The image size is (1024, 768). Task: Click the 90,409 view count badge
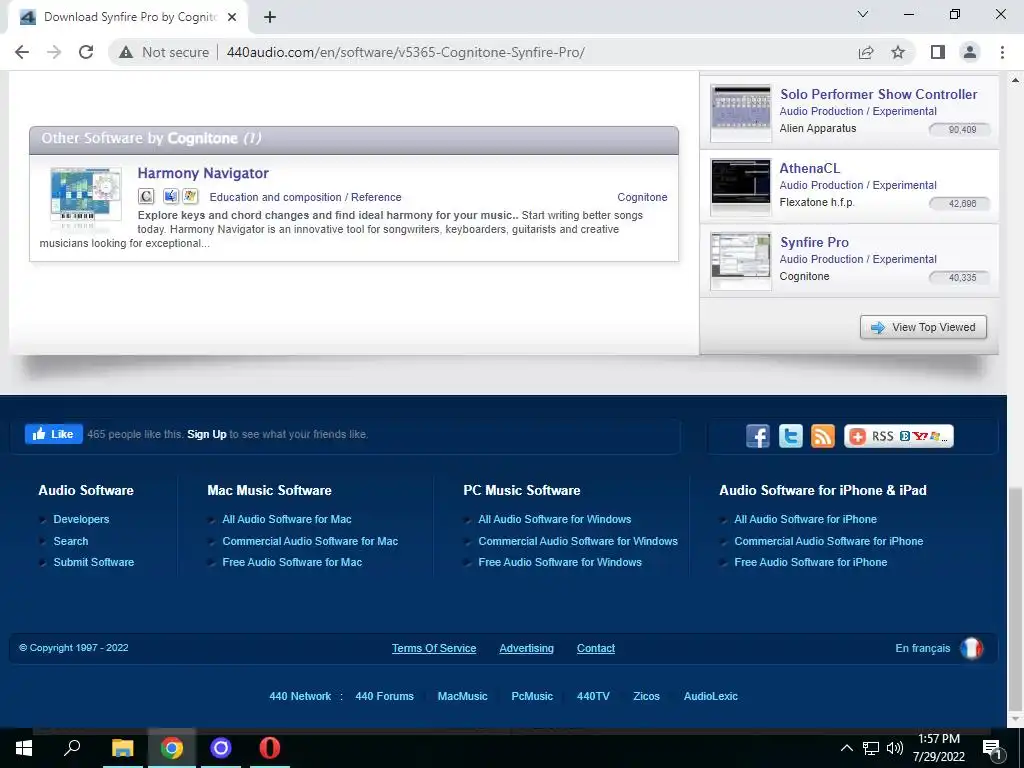960,129
